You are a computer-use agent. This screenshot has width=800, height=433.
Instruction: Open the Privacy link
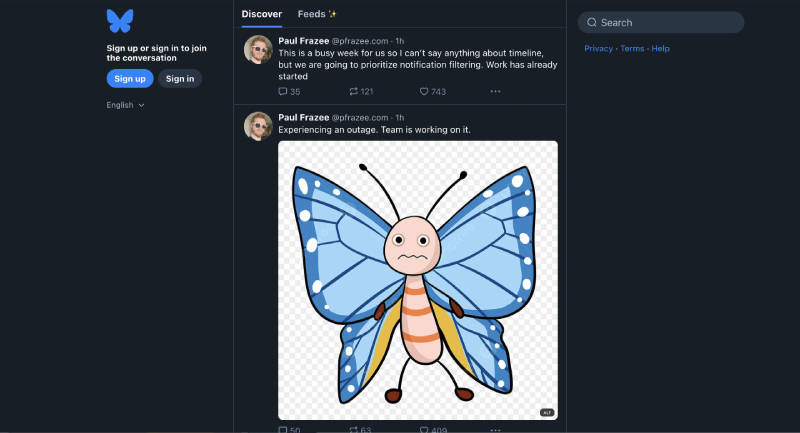[598, 48]
